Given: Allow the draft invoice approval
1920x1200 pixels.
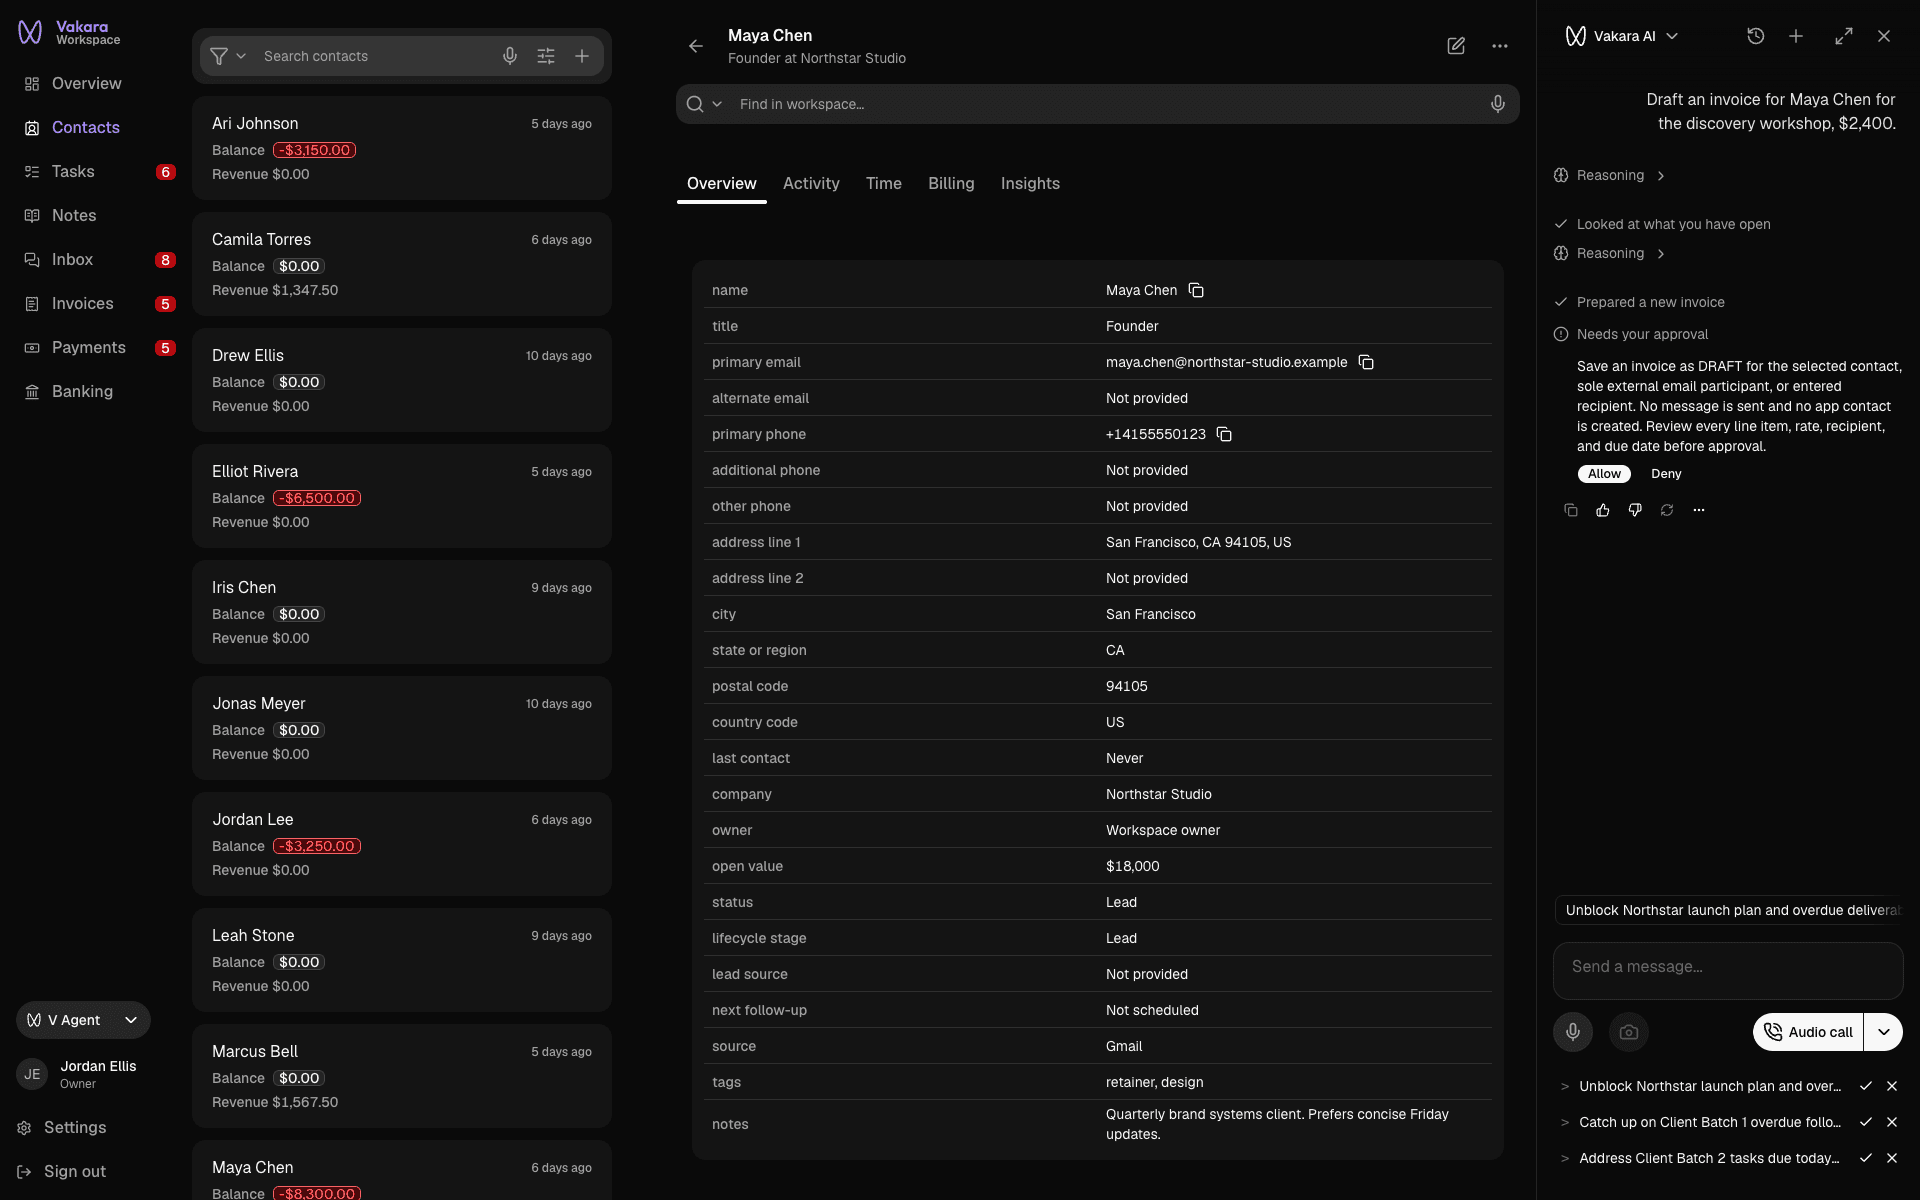Looking at the screenshot, I should [x=1604, y=474].
